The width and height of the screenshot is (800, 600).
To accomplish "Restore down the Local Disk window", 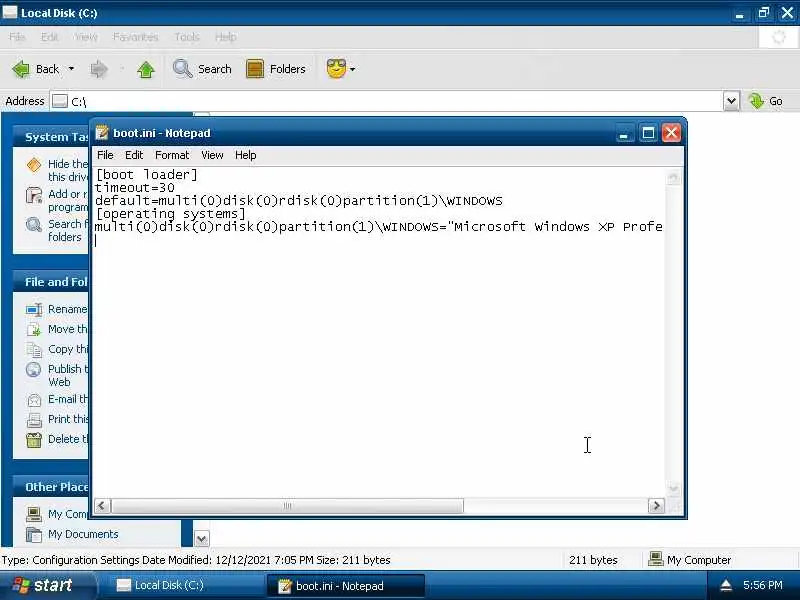I will point(764,13).
